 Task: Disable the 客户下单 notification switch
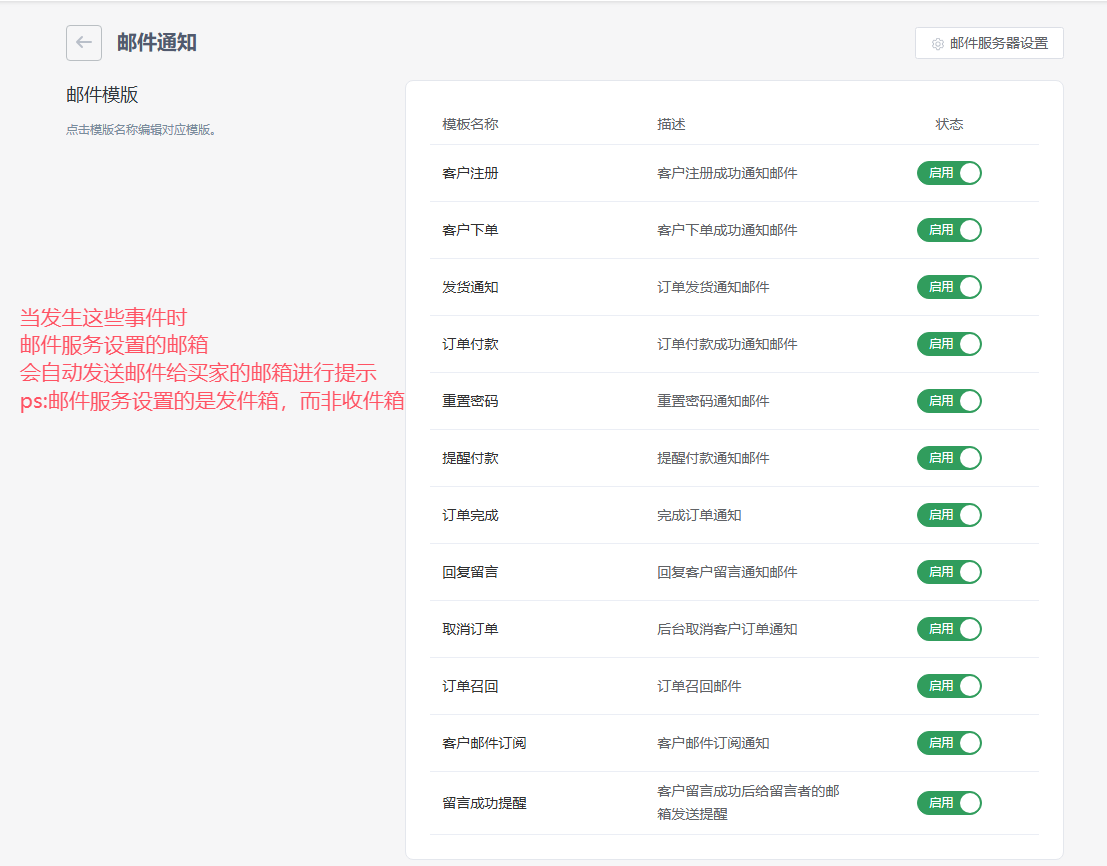[949, 230]
